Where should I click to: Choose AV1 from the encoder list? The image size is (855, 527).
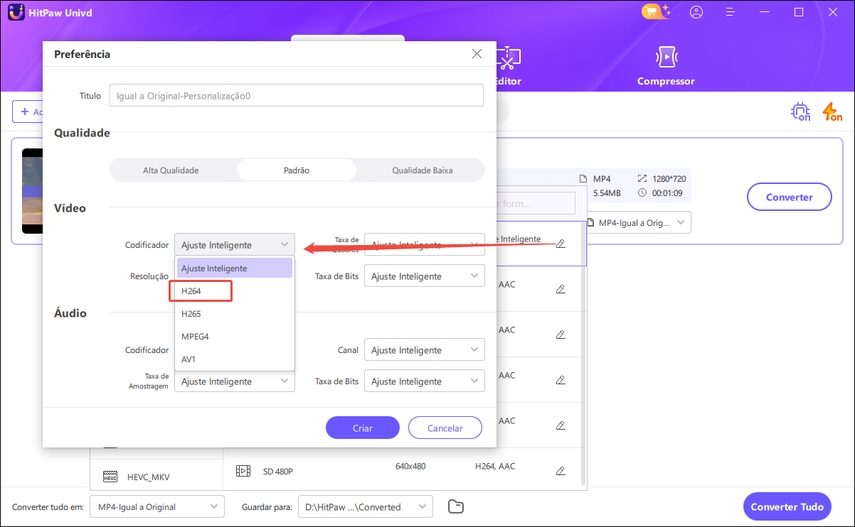[x=189, y=359]
